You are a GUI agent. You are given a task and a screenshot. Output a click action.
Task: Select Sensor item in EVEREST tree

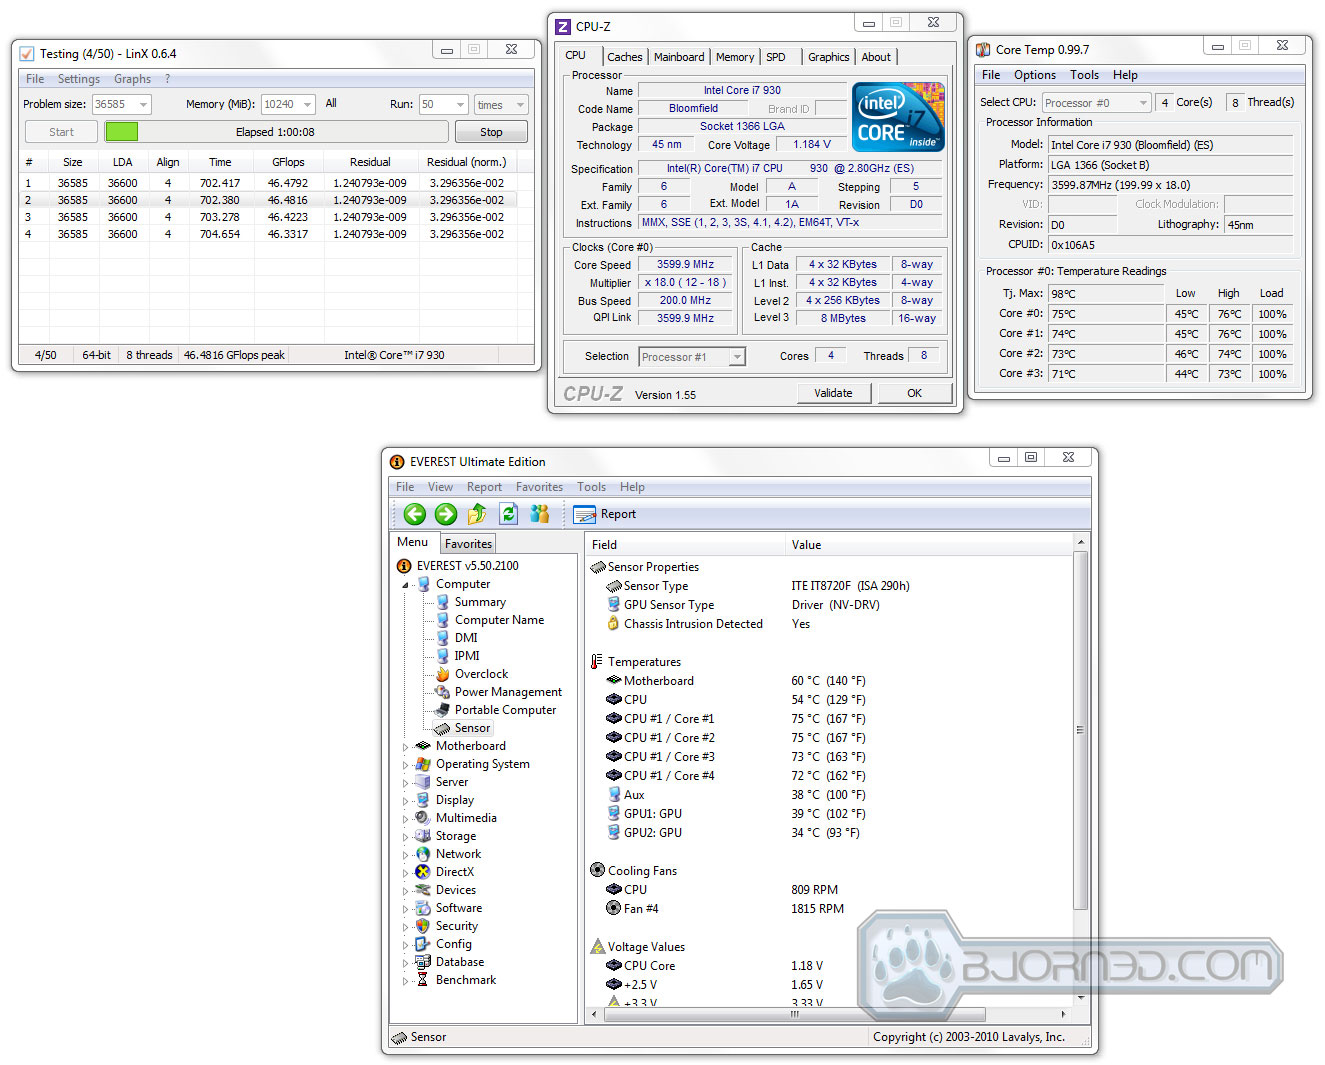click(472, 728)
